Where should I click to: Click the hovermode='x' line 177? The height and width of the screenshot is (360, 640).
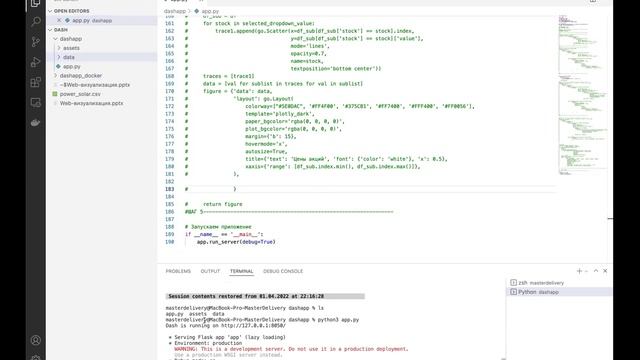[x=266, y=144]
